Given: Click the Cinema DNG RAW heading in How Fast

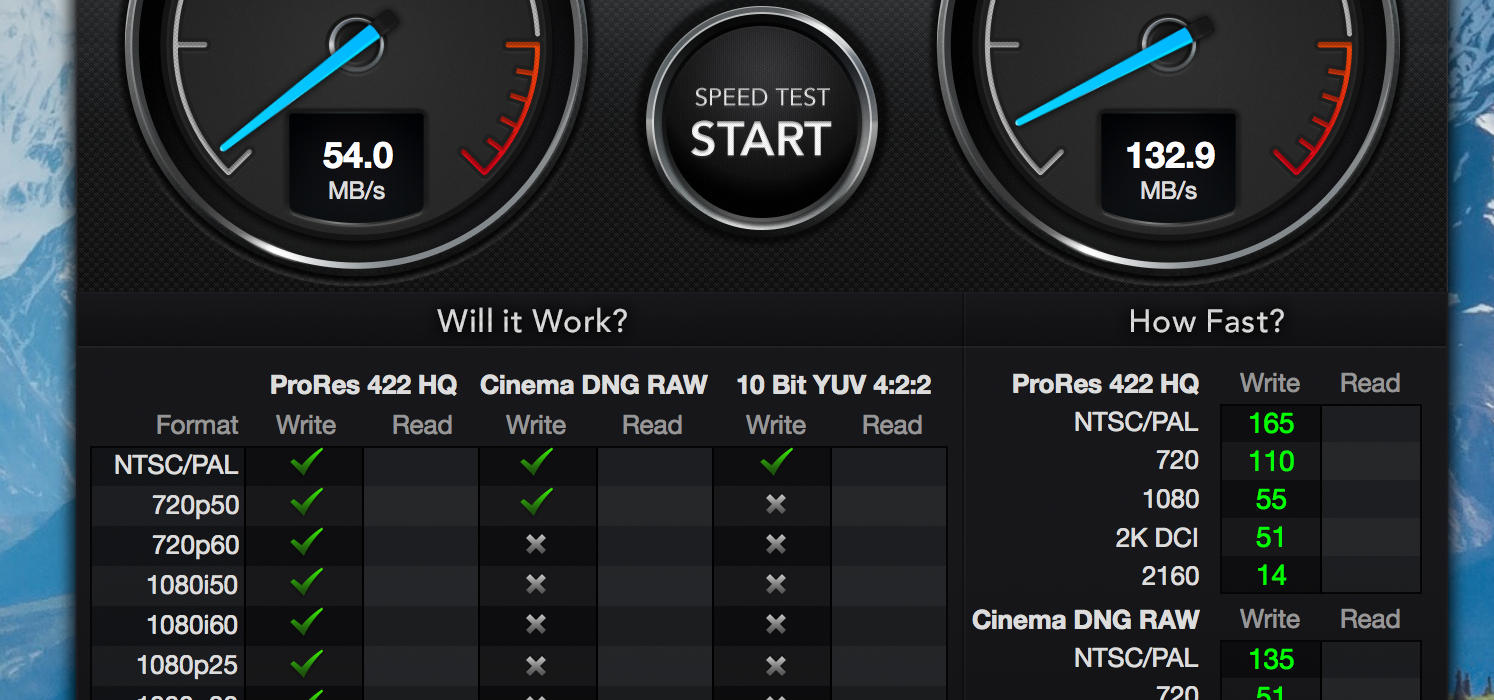Looking at the screenshot, I should click(x=1086, y=619).
